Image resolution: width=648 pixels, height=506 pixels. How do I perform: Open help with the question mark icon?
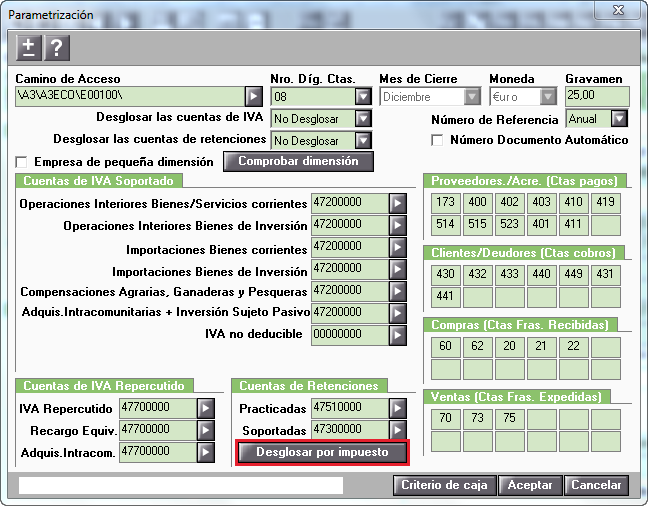coord(57,48)
